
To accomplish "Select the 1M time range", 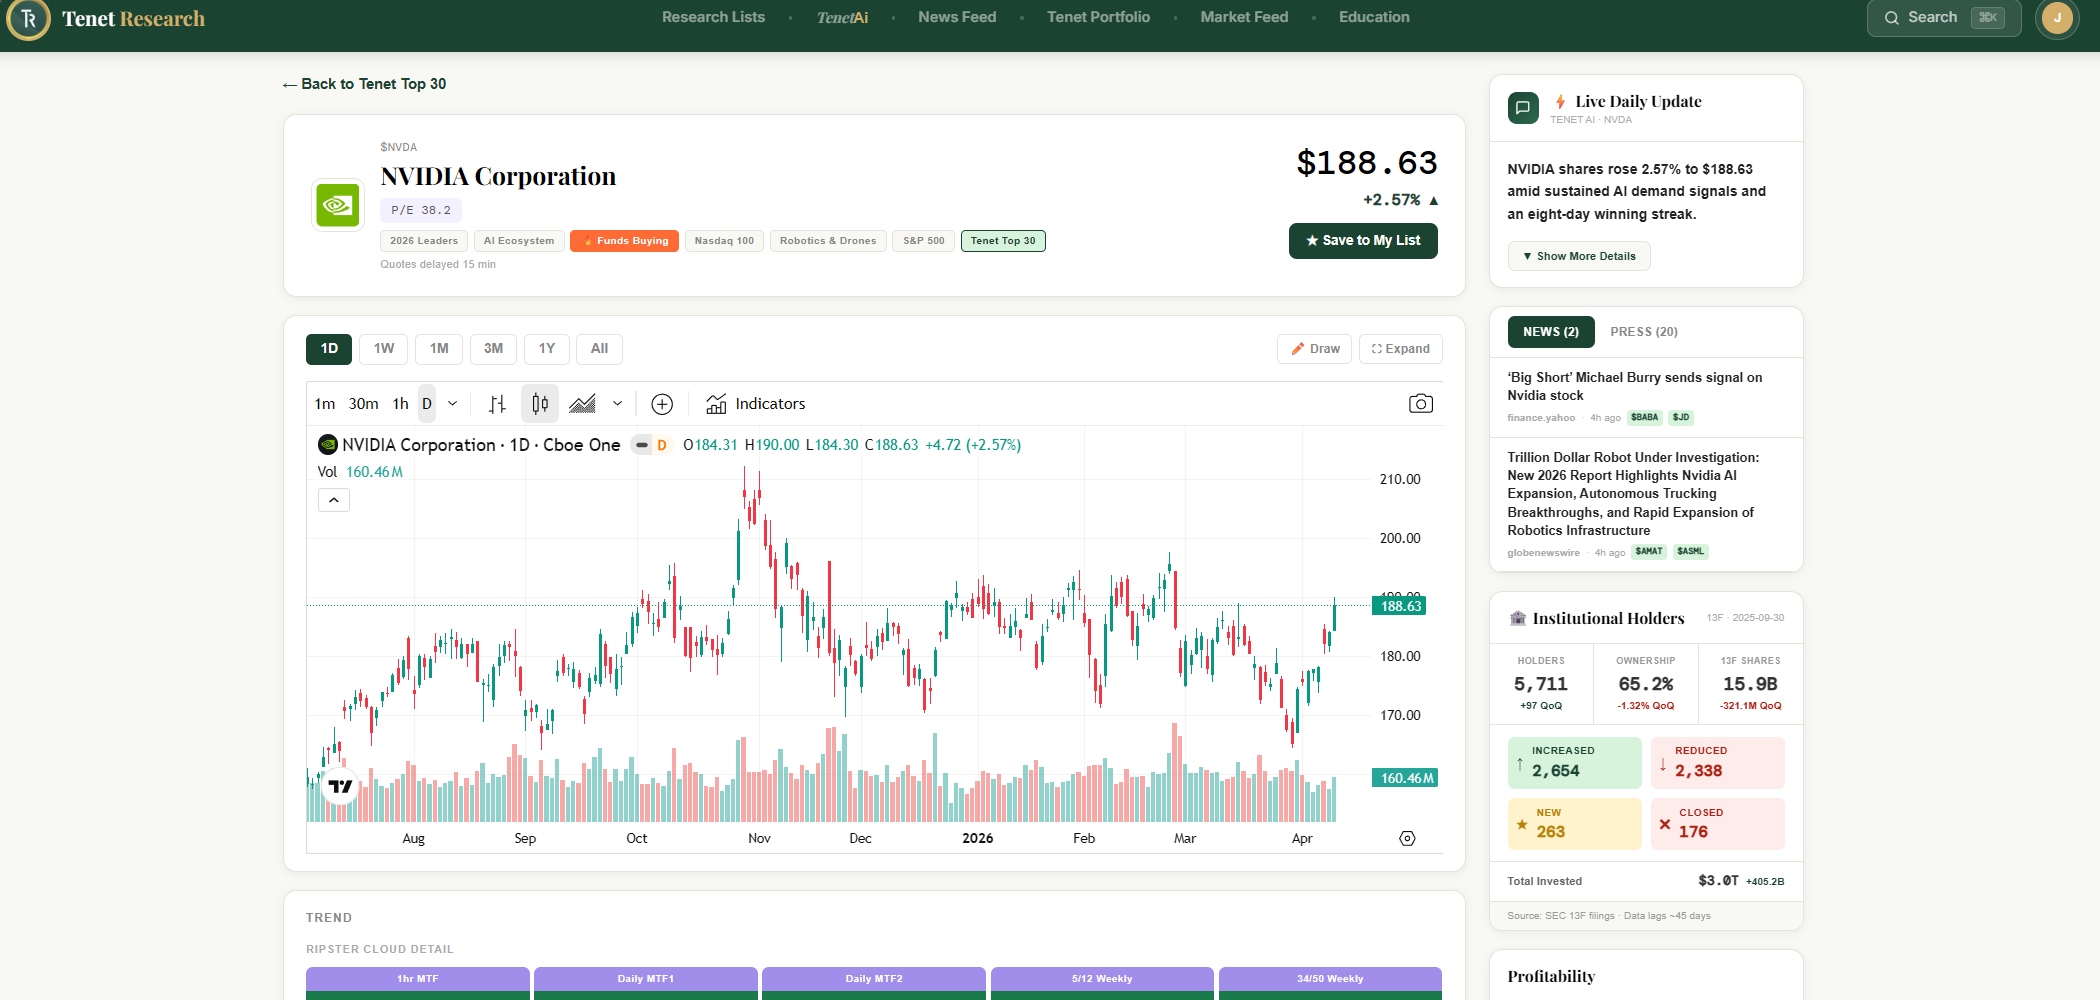I will (x=439, y=349).
